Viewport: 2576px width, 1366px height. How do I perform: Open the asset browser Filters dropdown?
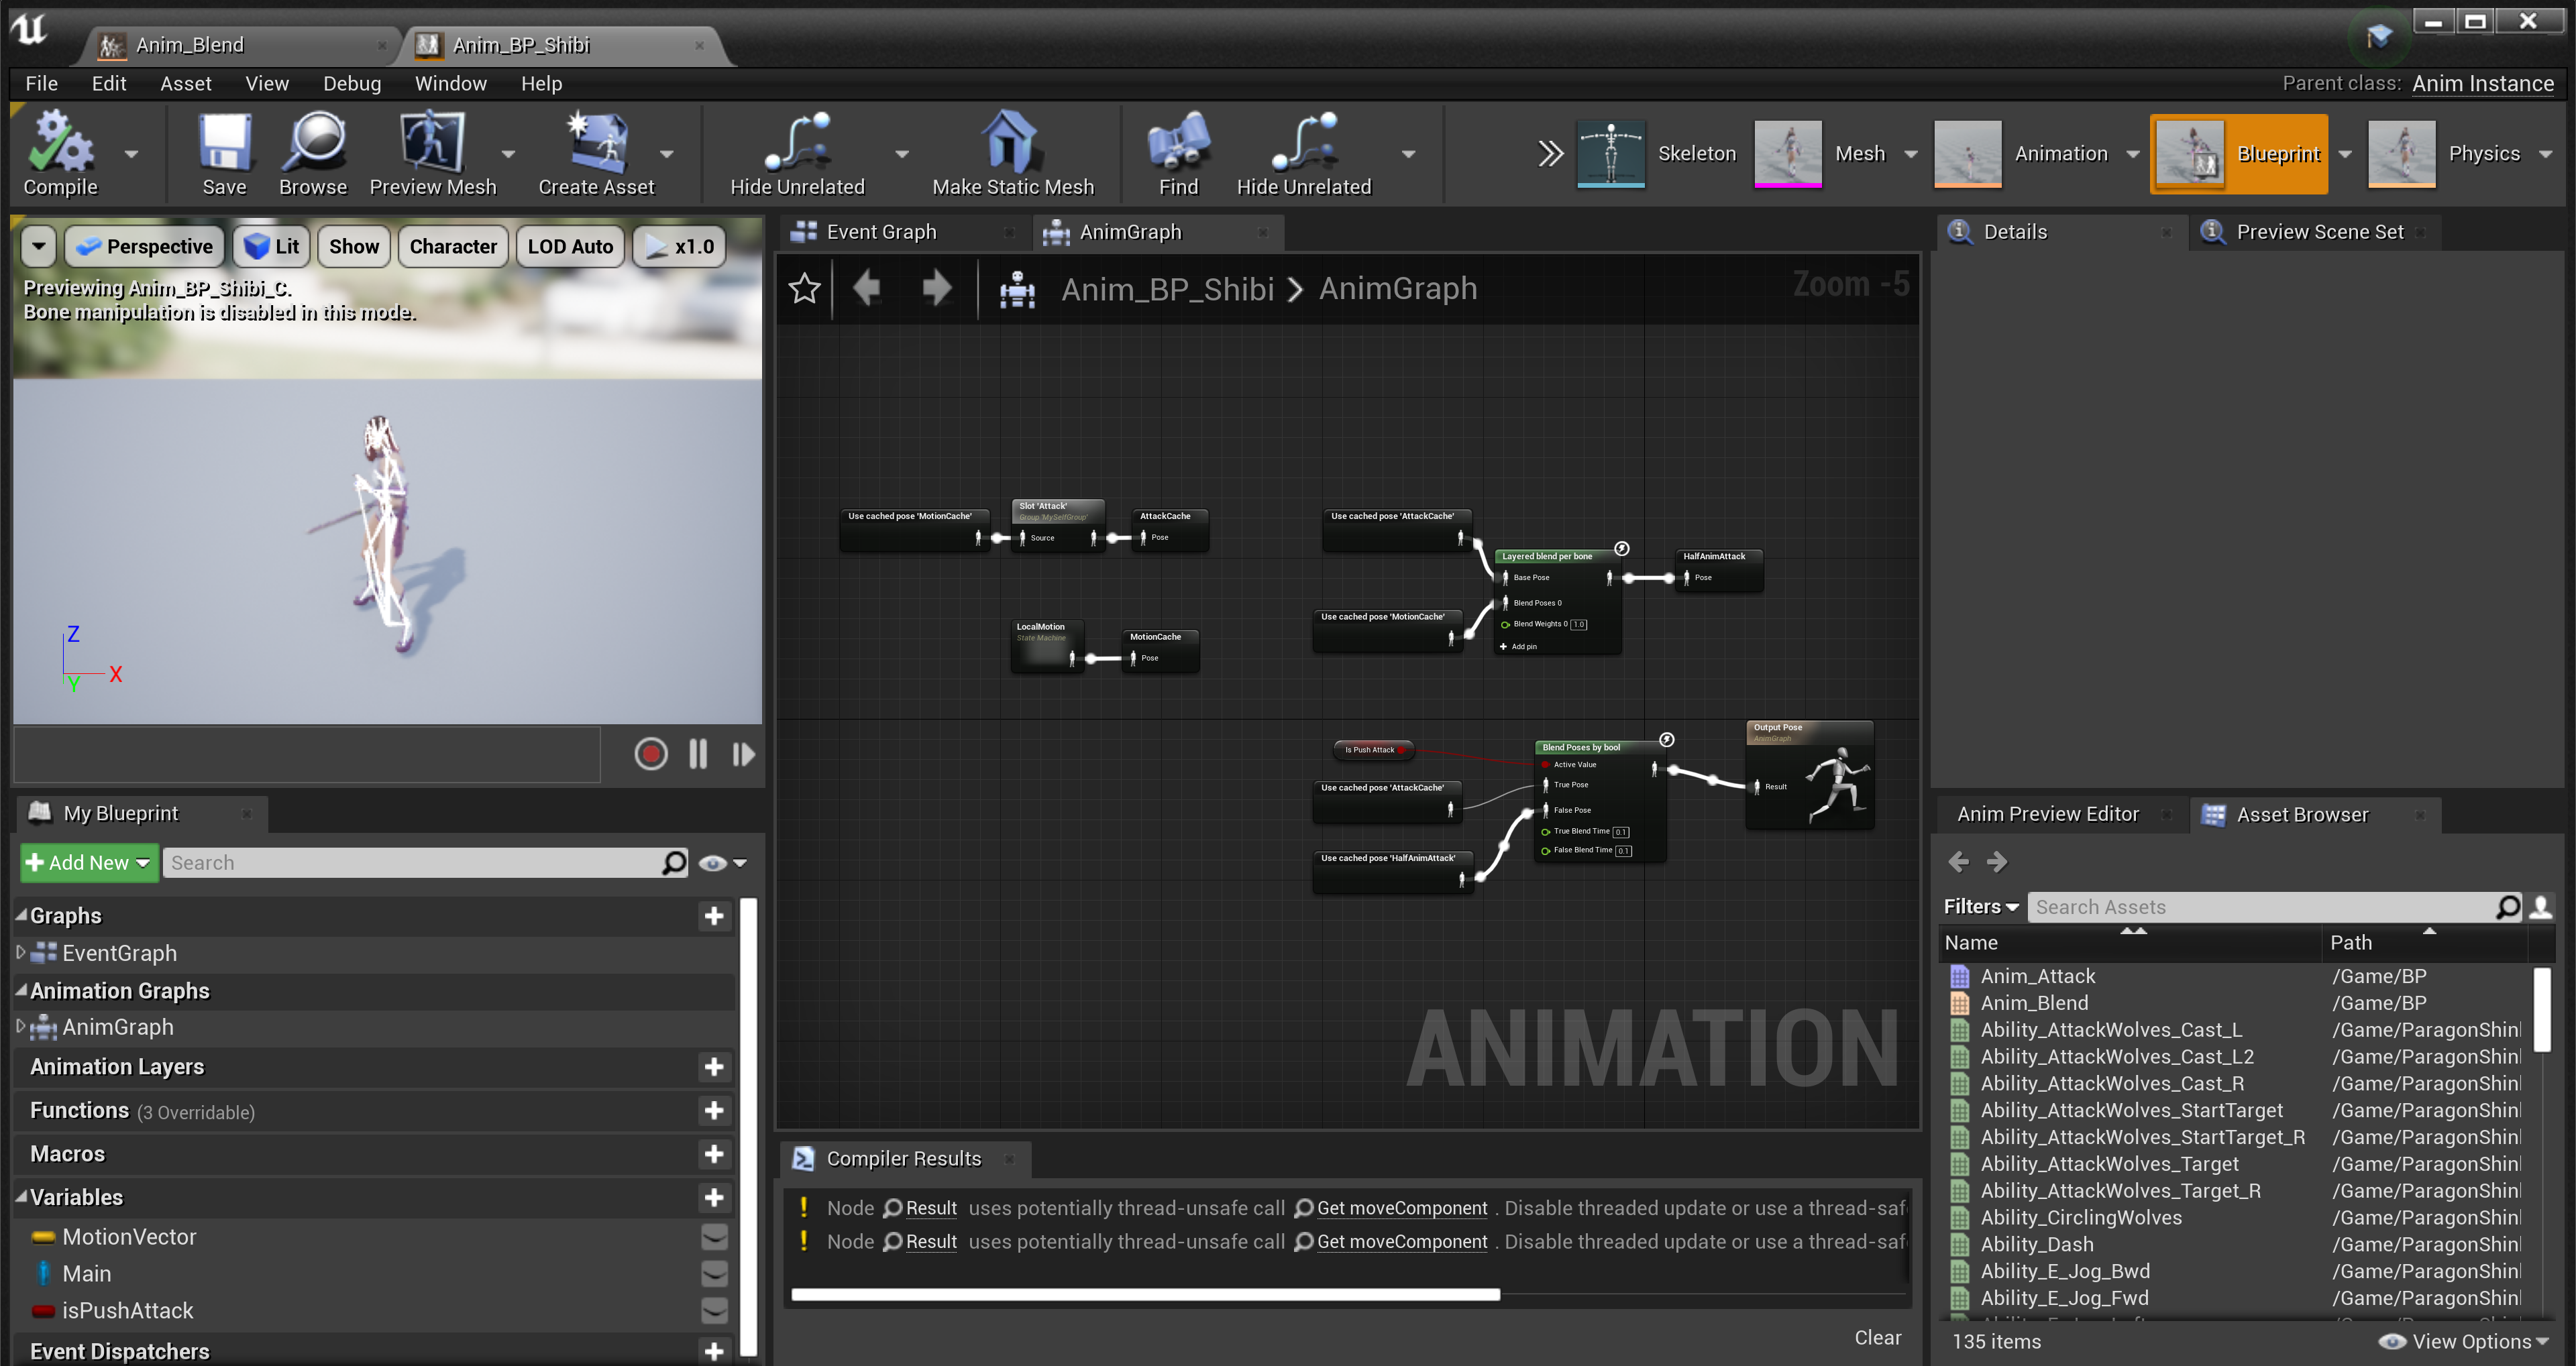tap(1980, 907)
